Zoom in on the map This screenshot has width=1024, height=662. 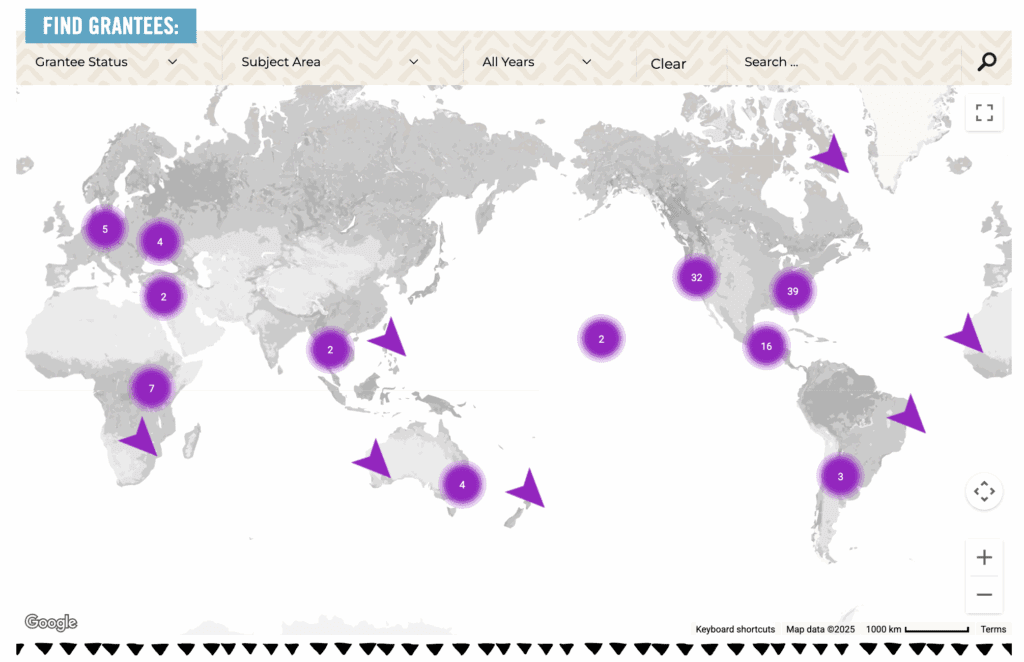tap(984, 557)
